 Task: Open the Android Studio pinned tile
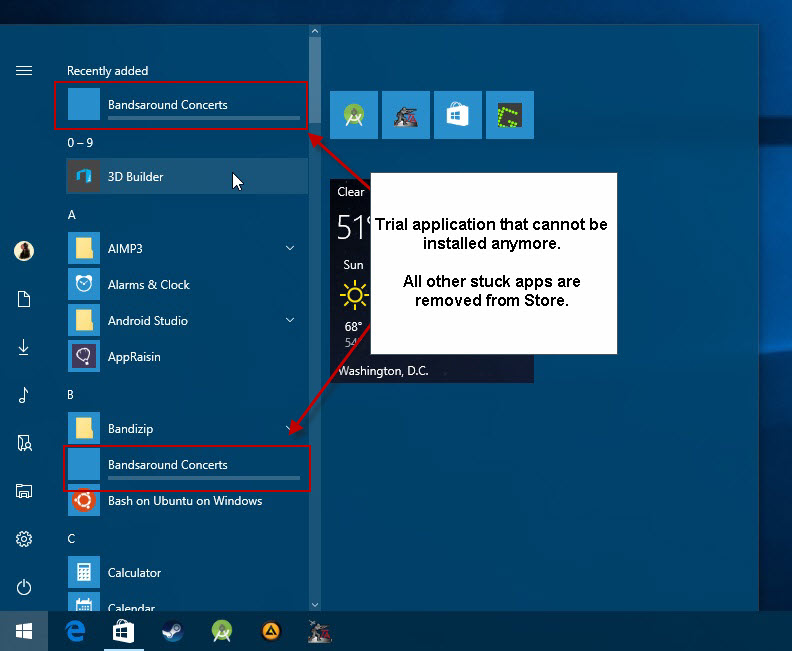pyautogui.click(x=354, y=115)
